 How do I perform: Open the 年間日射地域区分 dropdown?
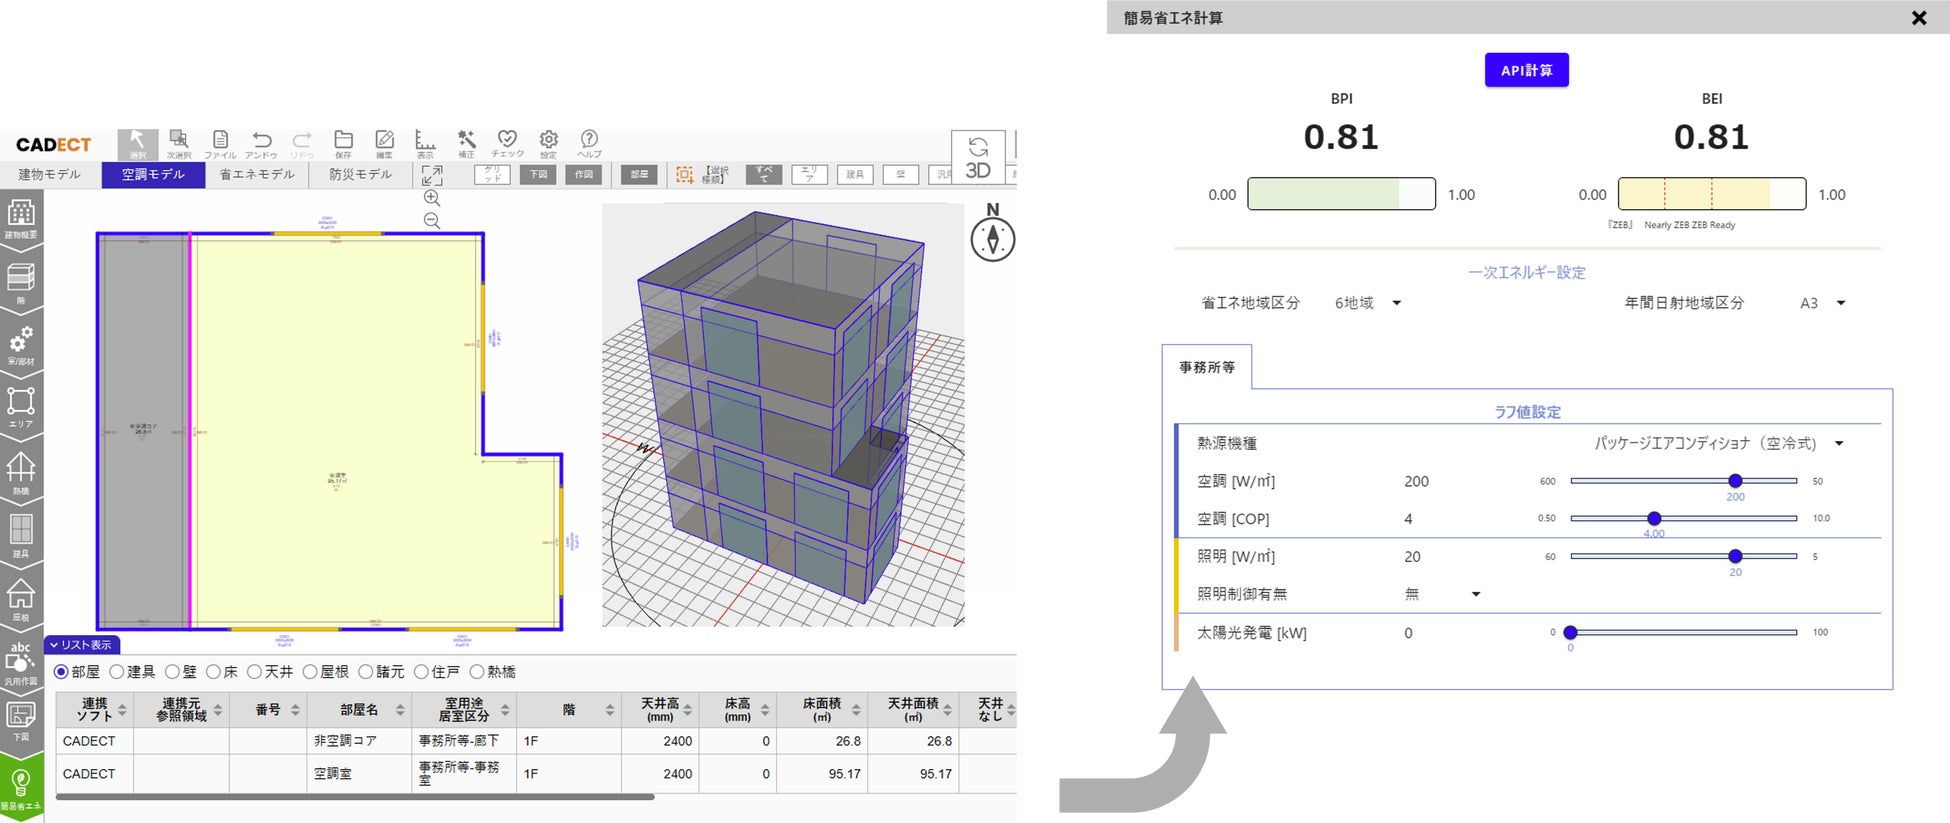1822,303
